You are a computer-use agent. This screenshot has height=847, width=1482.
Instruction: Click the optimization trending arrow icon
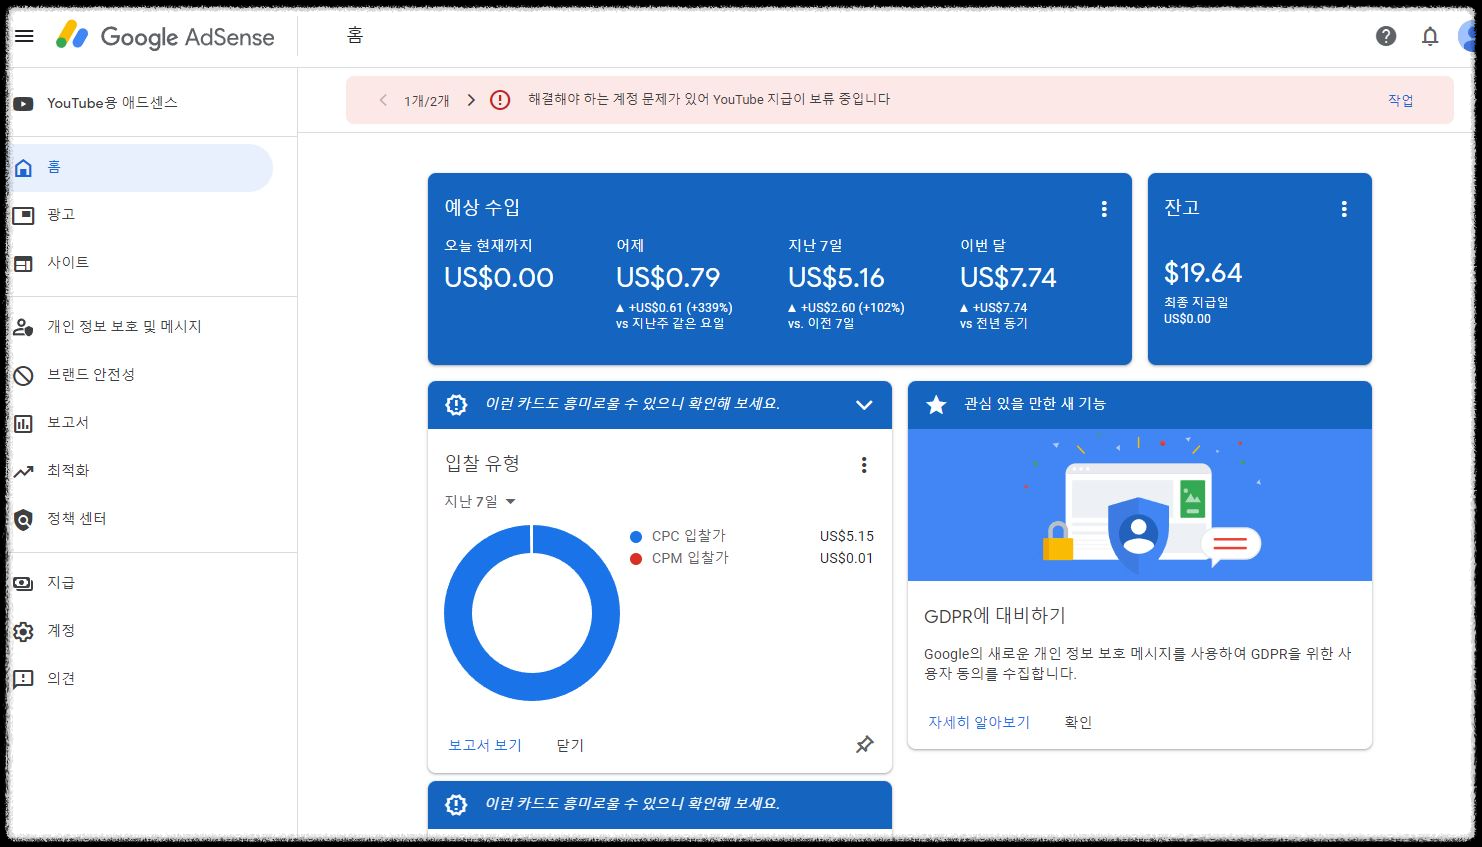click(x=23, y=471)
